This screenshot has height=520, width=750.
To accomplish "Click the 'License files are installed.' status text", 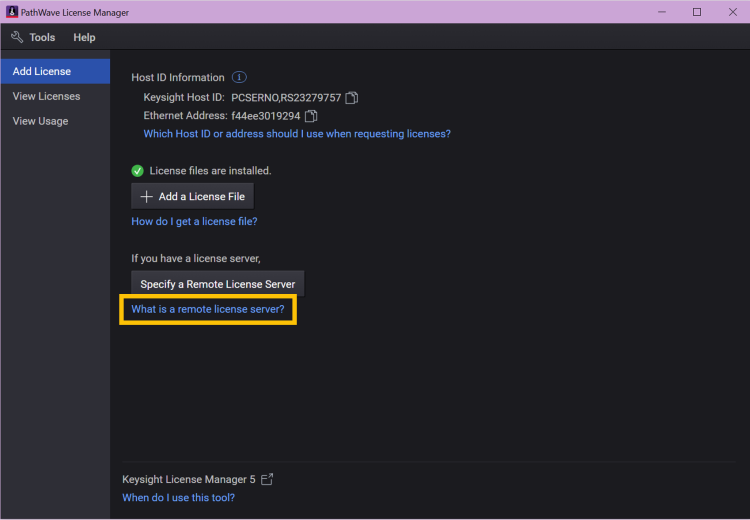I will click(x=210, y=171).
